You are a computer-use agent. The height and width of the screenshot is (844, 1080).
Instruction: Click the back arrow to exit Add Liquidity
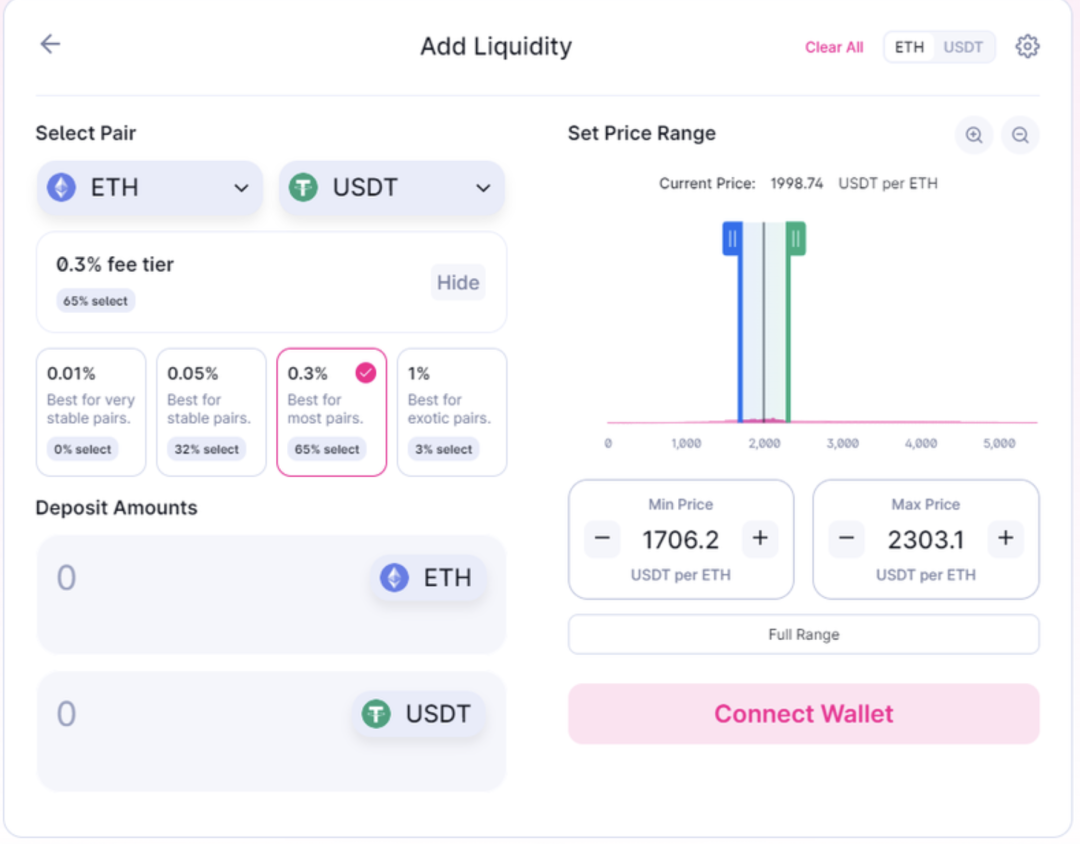coord(50,44)
